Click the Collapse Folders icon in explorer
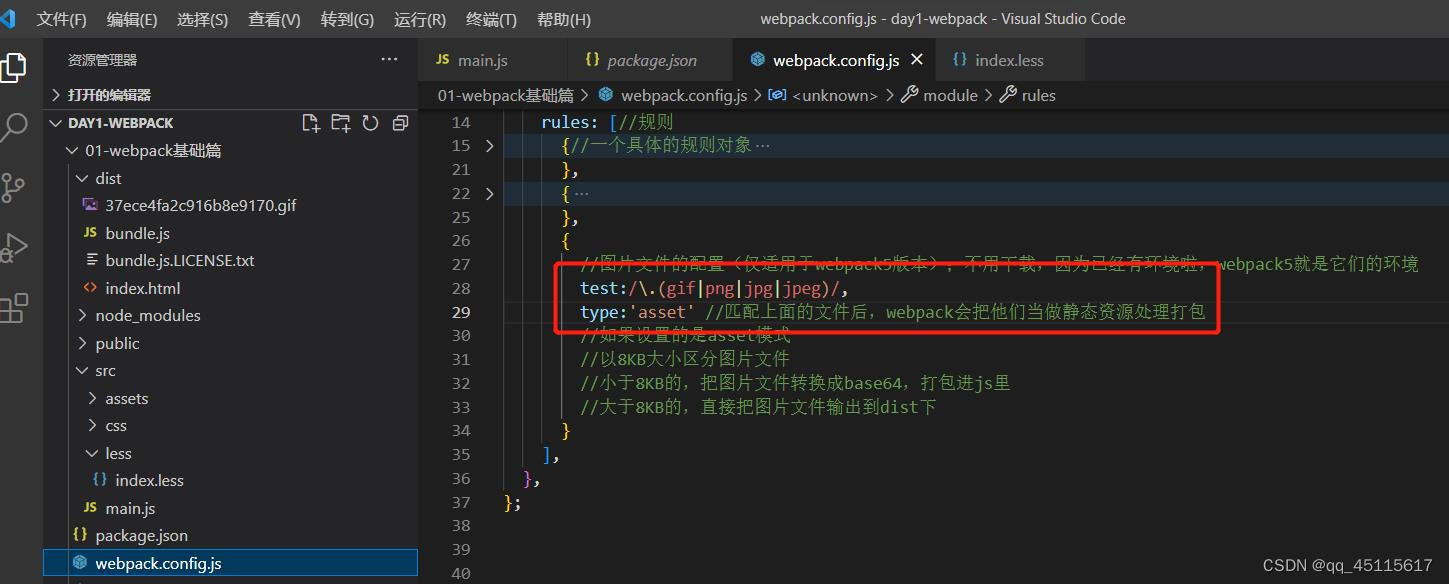 pyautogui.click(x=400, y=123)
